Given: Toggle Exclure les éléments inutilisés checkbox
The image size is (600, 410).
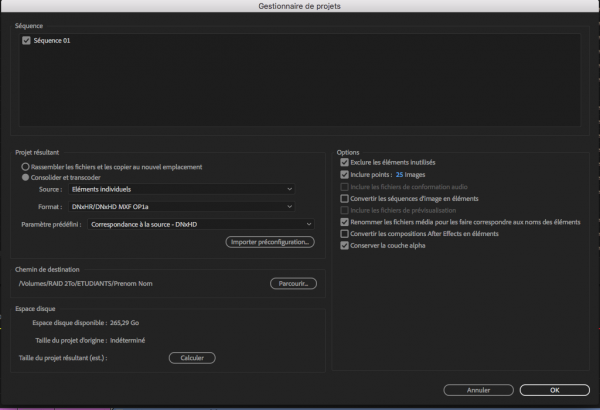Looking at the screenshot, I should [x=345, y=162].
